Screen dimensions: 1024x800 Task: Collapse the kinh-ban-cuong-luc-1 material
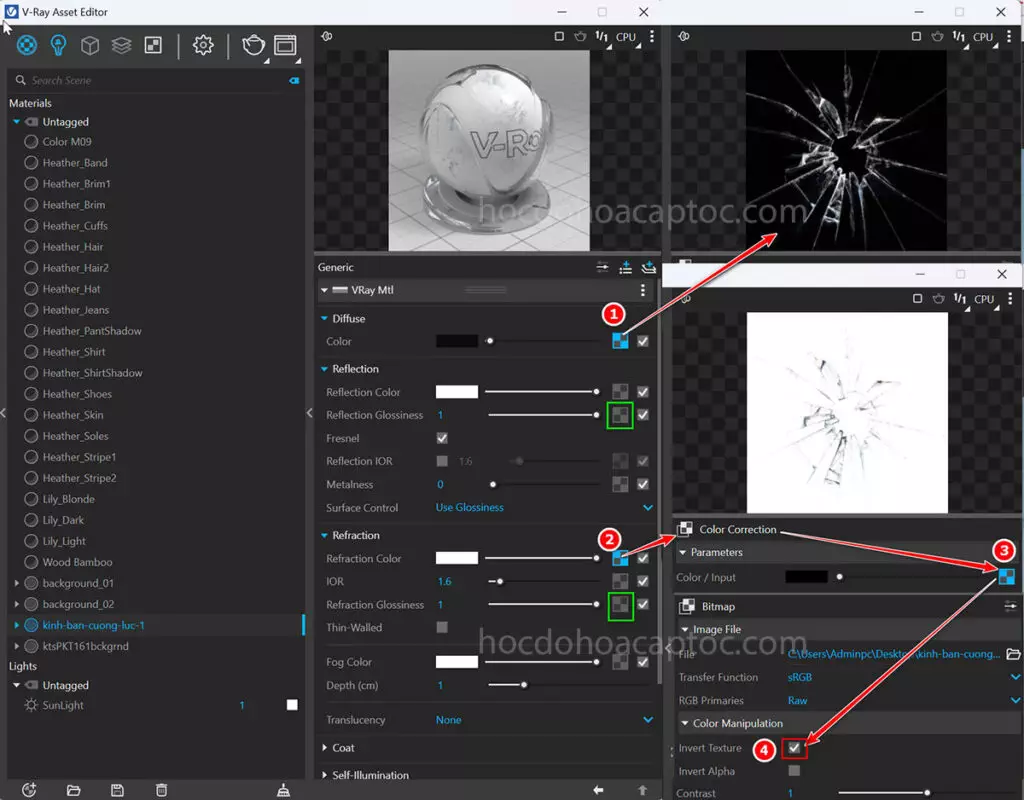18,624
